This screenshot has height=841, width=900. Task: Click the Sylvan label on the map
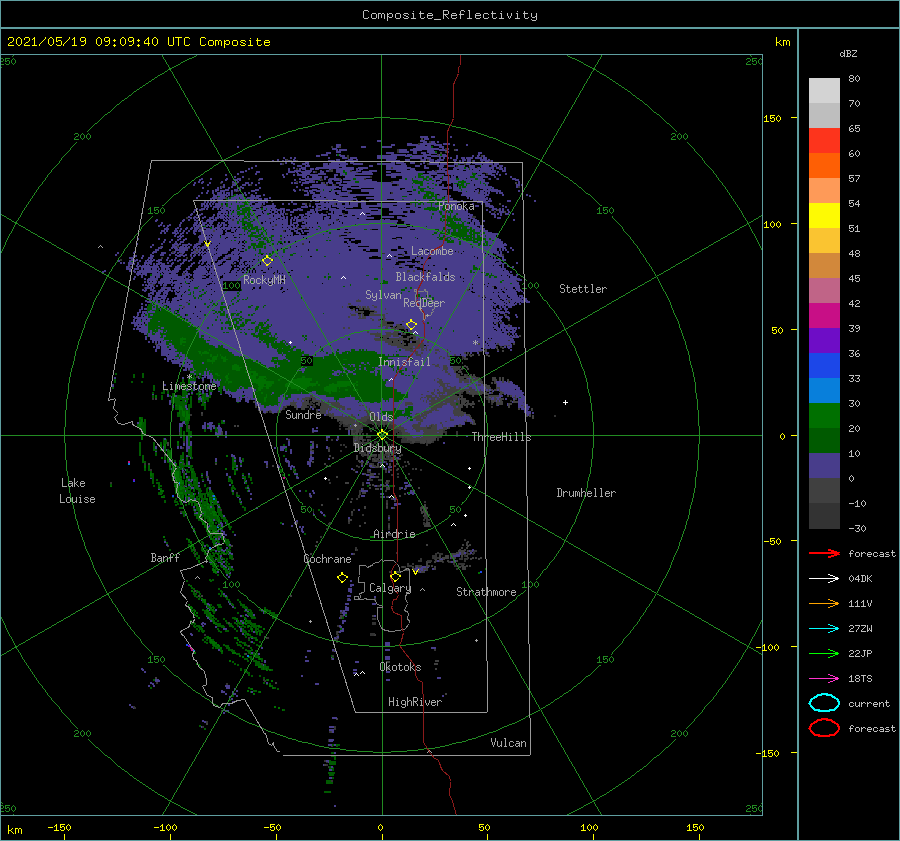click(x=383, y=295)
